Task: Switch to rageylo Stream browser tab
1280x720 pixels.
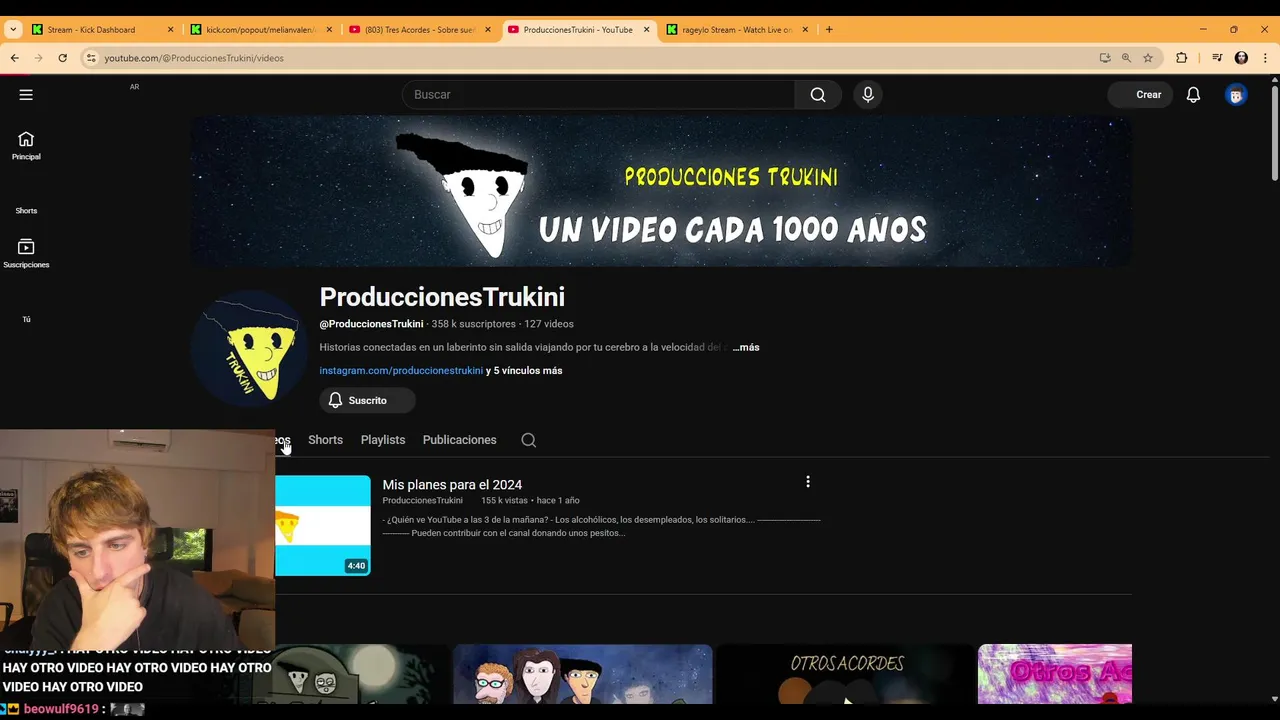Action: [x=737, y=30]
